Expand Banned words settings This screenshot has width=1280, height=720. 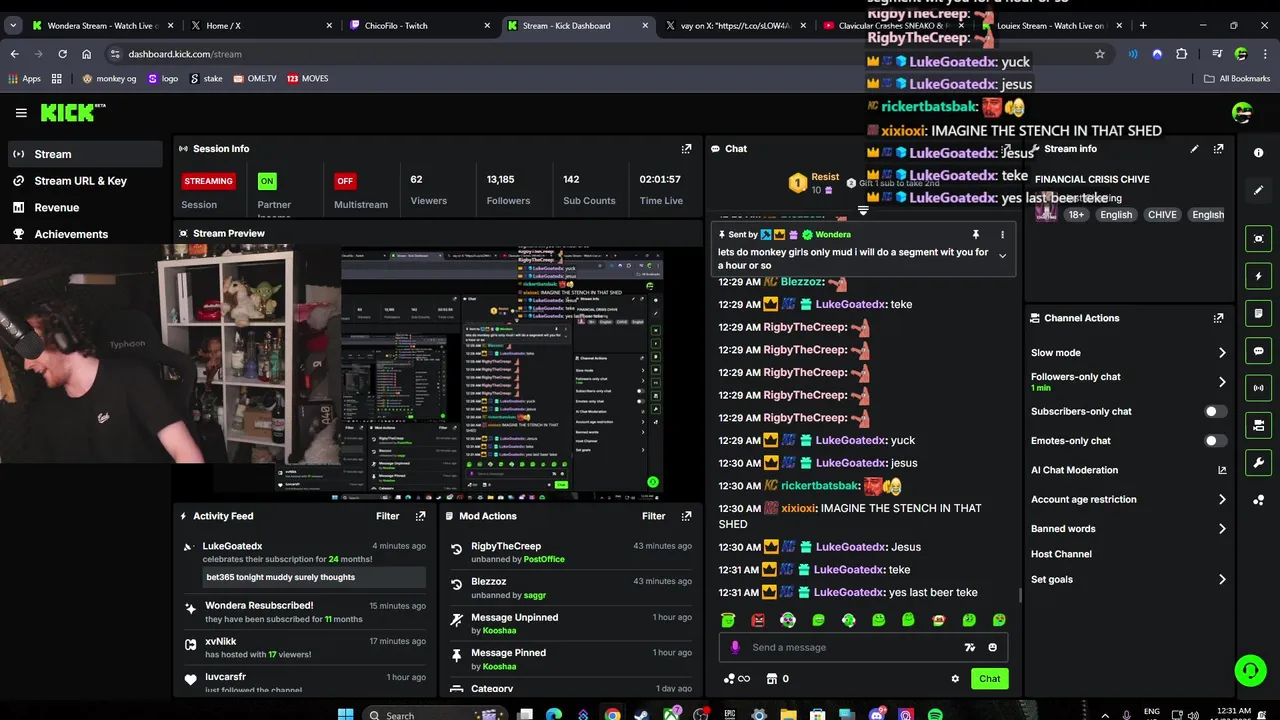point(1222,529)
